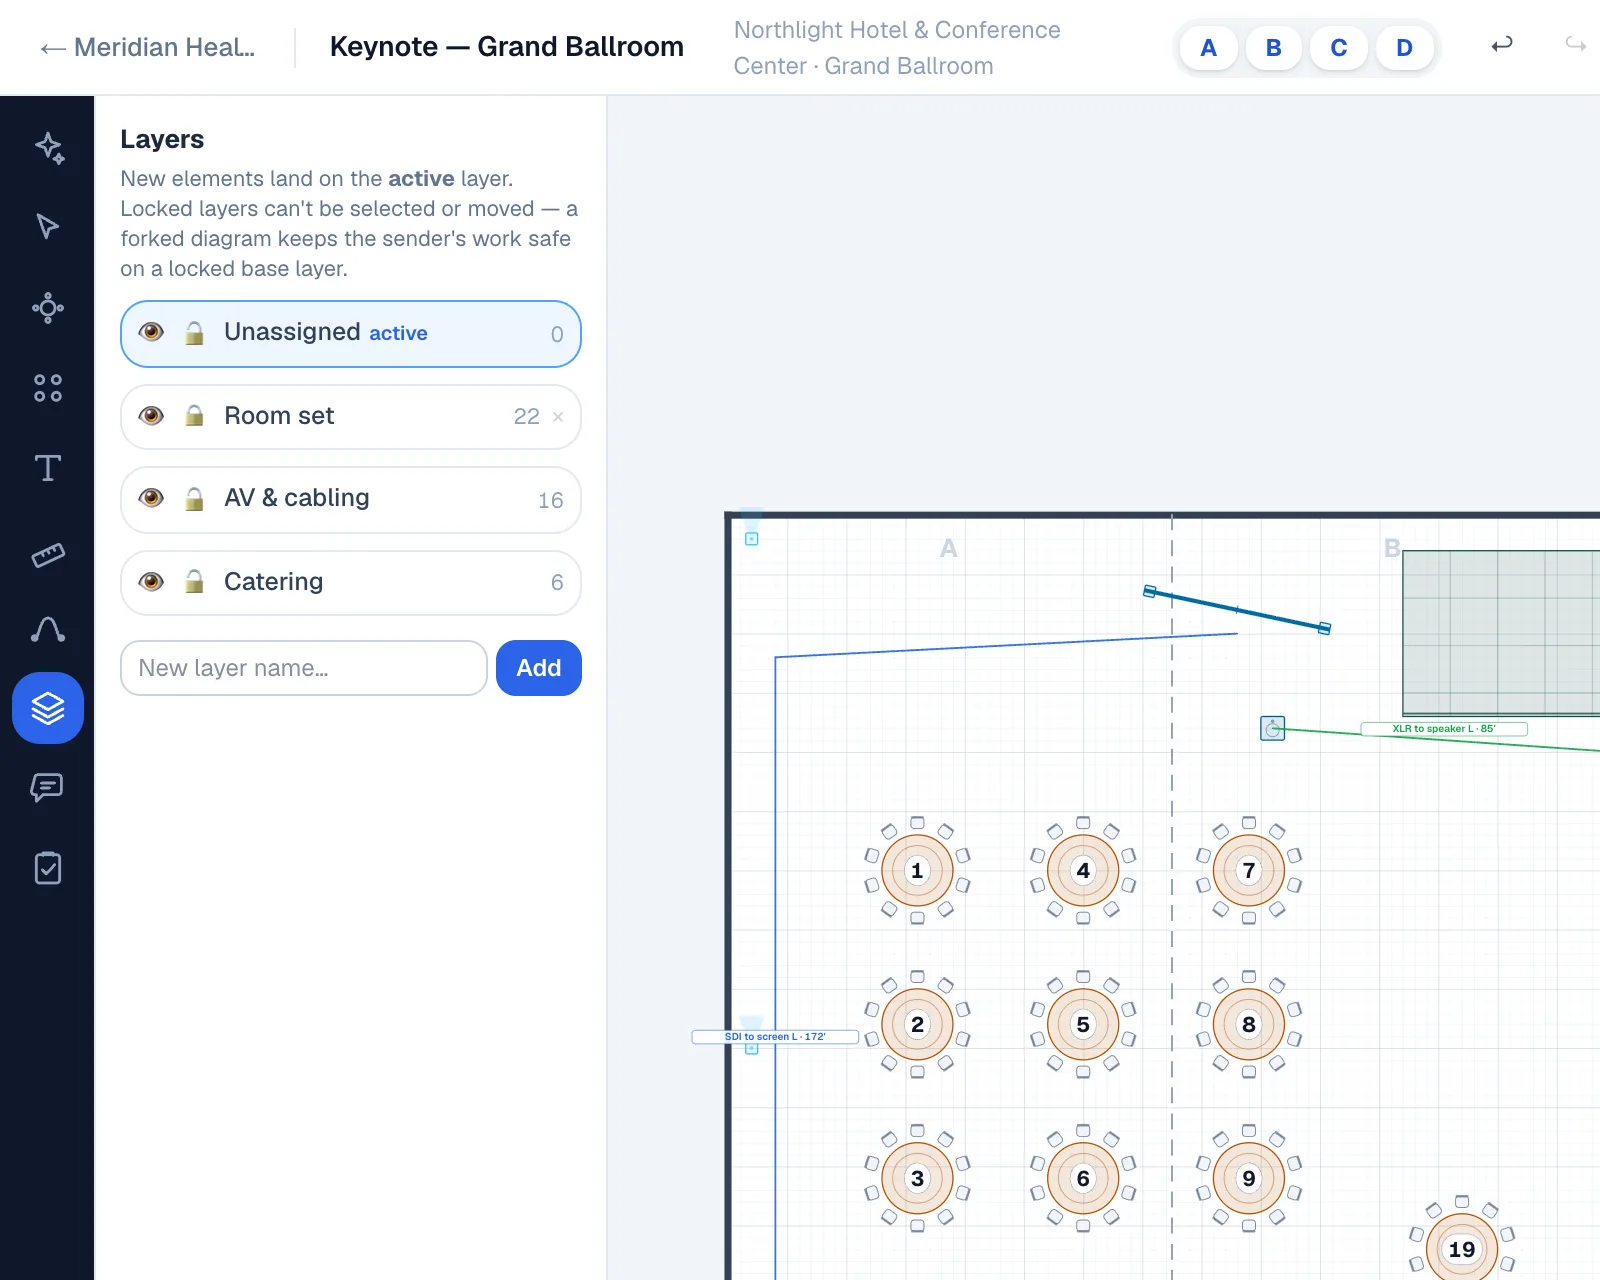
Task: Select the wall outlet marker near top-left corner
Action: (752, 539)
